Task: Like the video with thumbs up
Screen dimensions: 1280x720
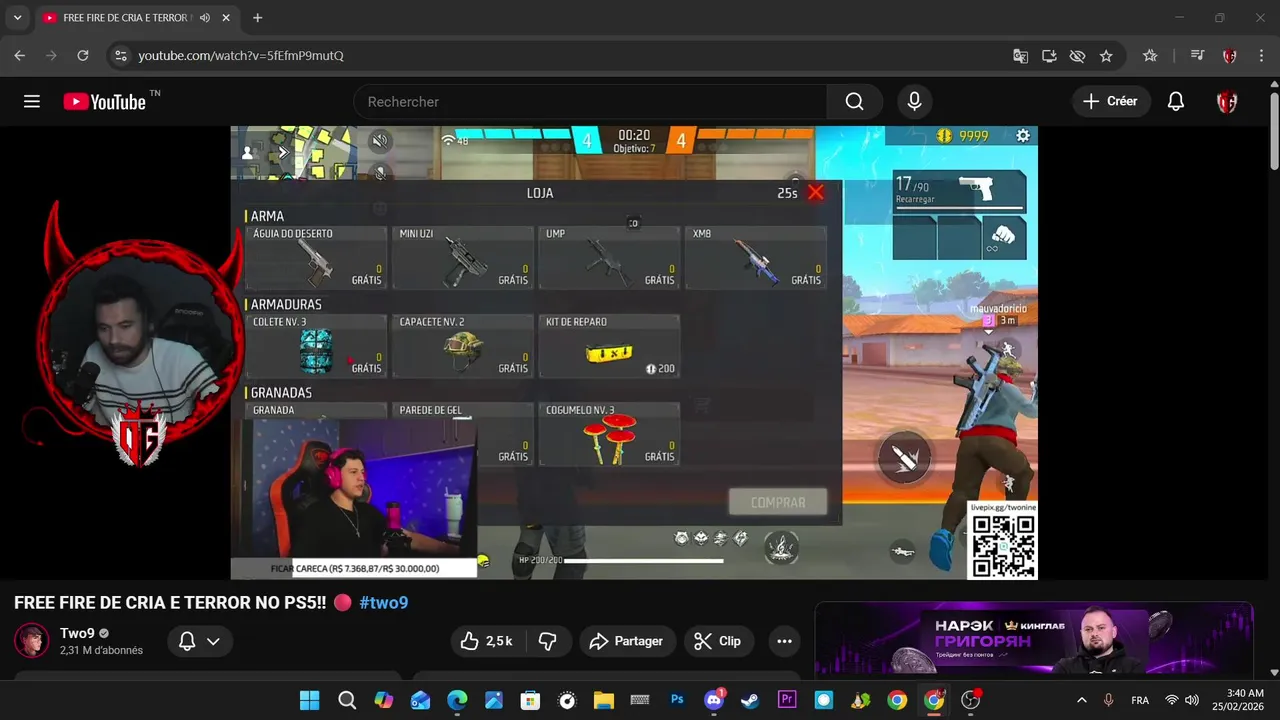Action: [487, 641]
